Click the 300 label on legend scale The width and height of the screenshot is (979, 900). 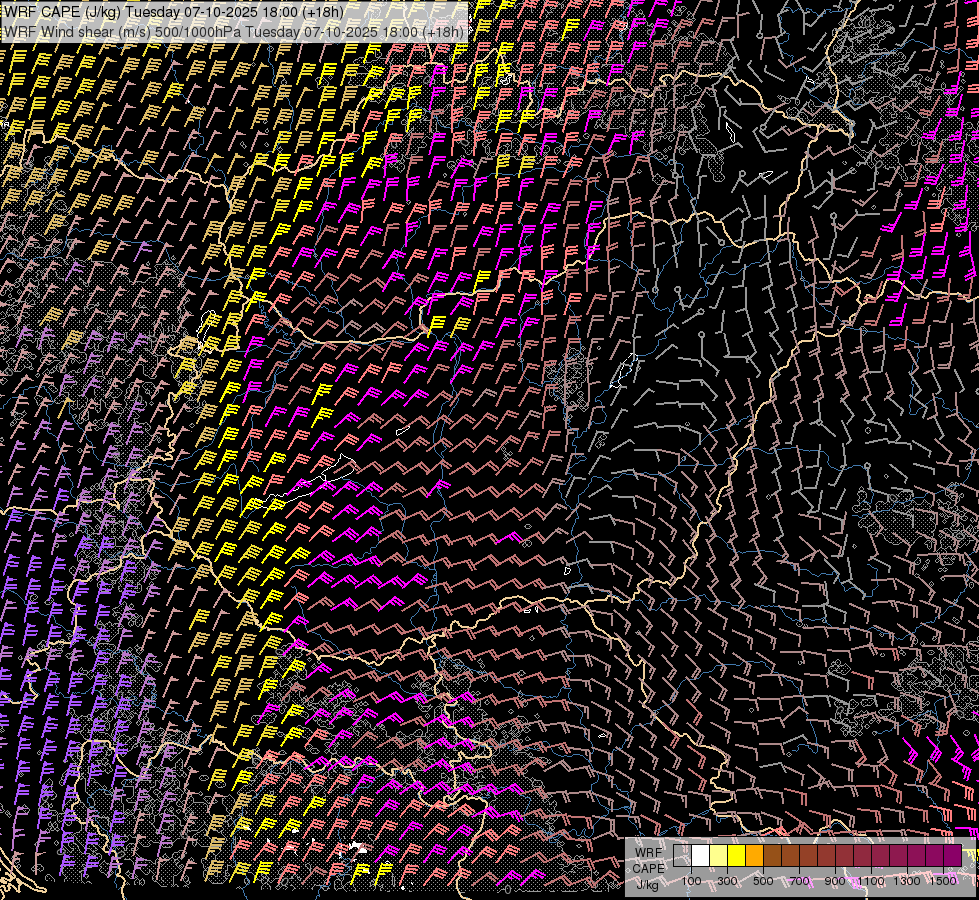tap(727, 881)
